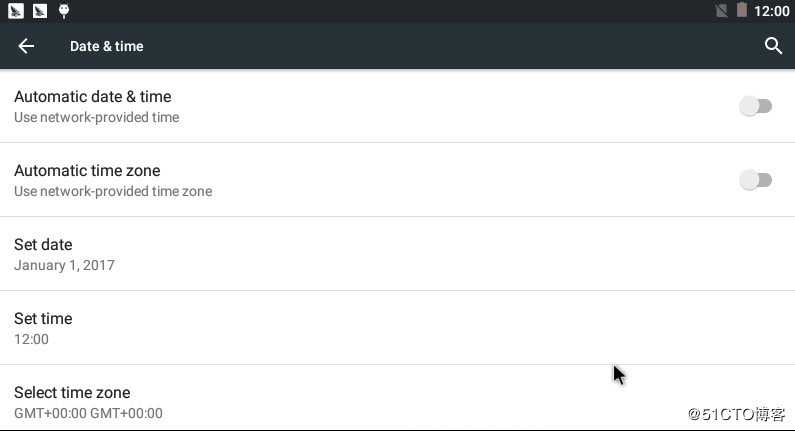Image resolution: width=795 pixels, height=431 pixels.
Task: Open settings search with magnifier icon
Action: coord(772,46)
